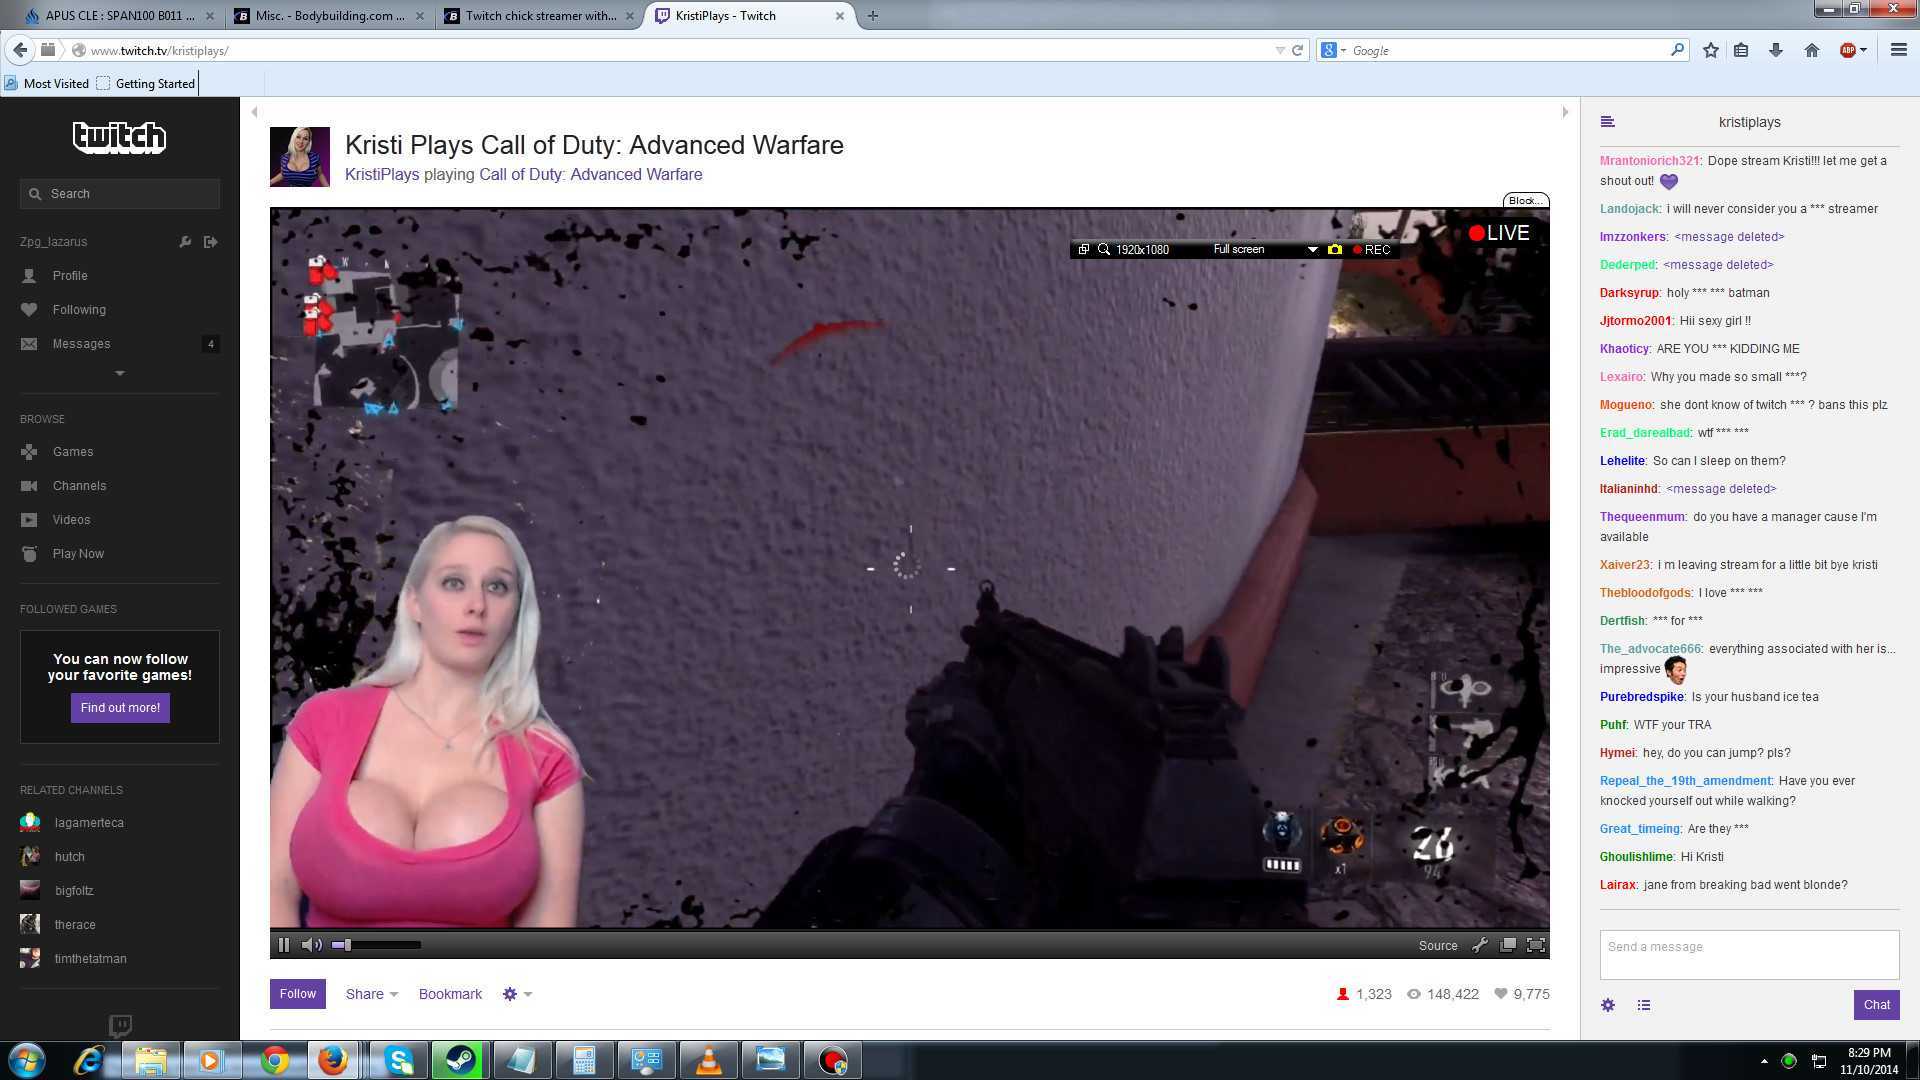The image size is (1920, 1080).
Task: Open the Call of Duty: Advanced Warfare game link
Action: tap(591, 174)
